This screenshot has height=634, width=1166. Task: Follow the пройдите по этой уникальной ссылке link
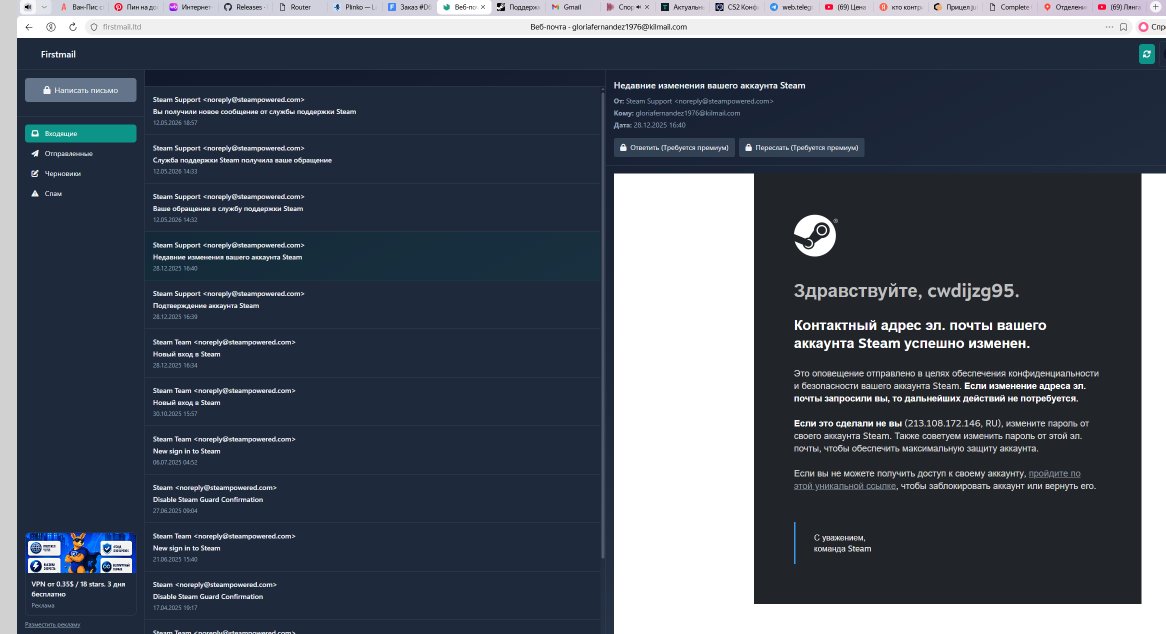tap(937, 479)
